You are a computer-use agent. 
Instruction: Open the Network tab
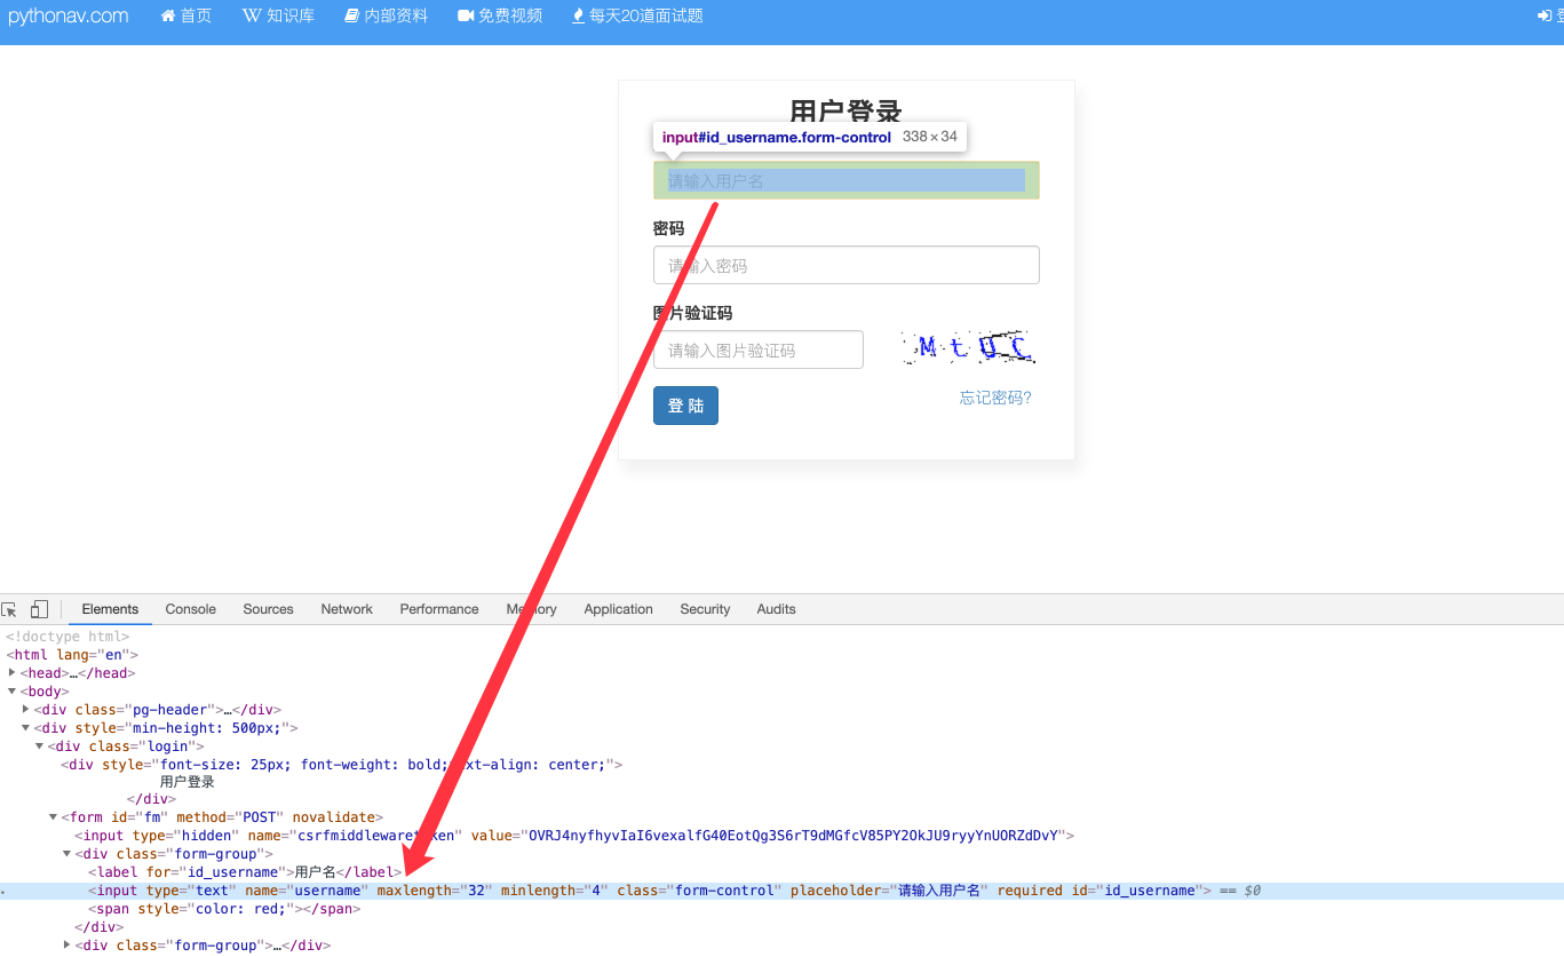[x=346, y=609]
